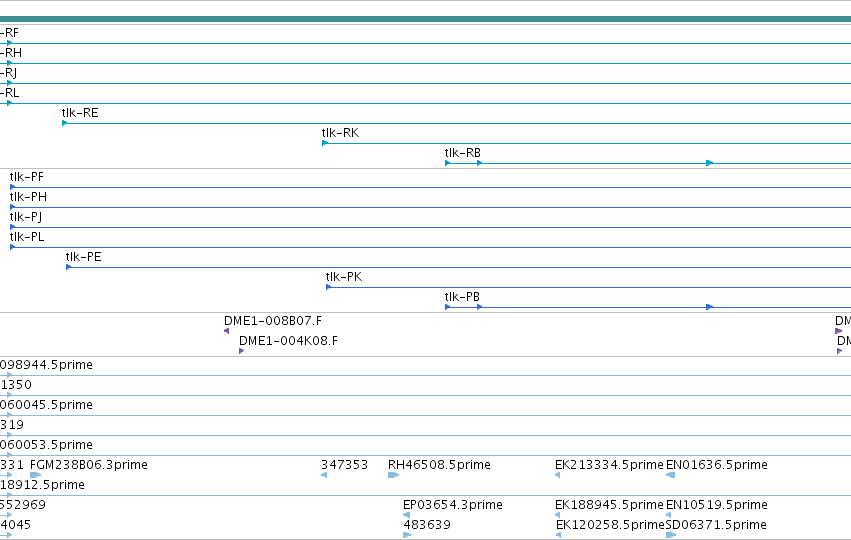Click the SD06371.5prime arrow glyph
The image size is (851, 540).
671,535
